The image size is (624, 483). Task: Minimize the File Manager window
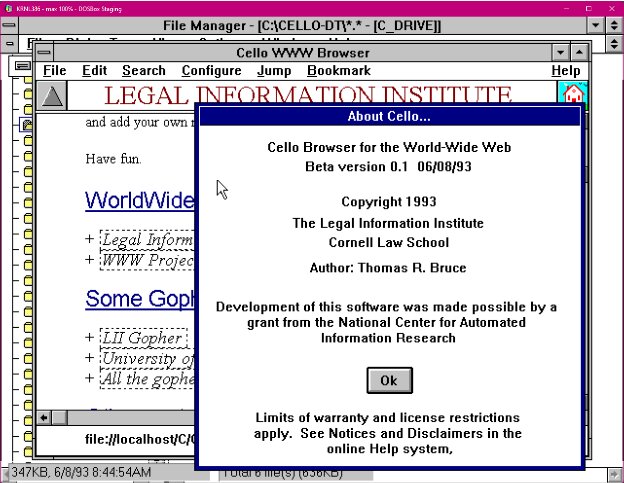(x=596, y=25)
